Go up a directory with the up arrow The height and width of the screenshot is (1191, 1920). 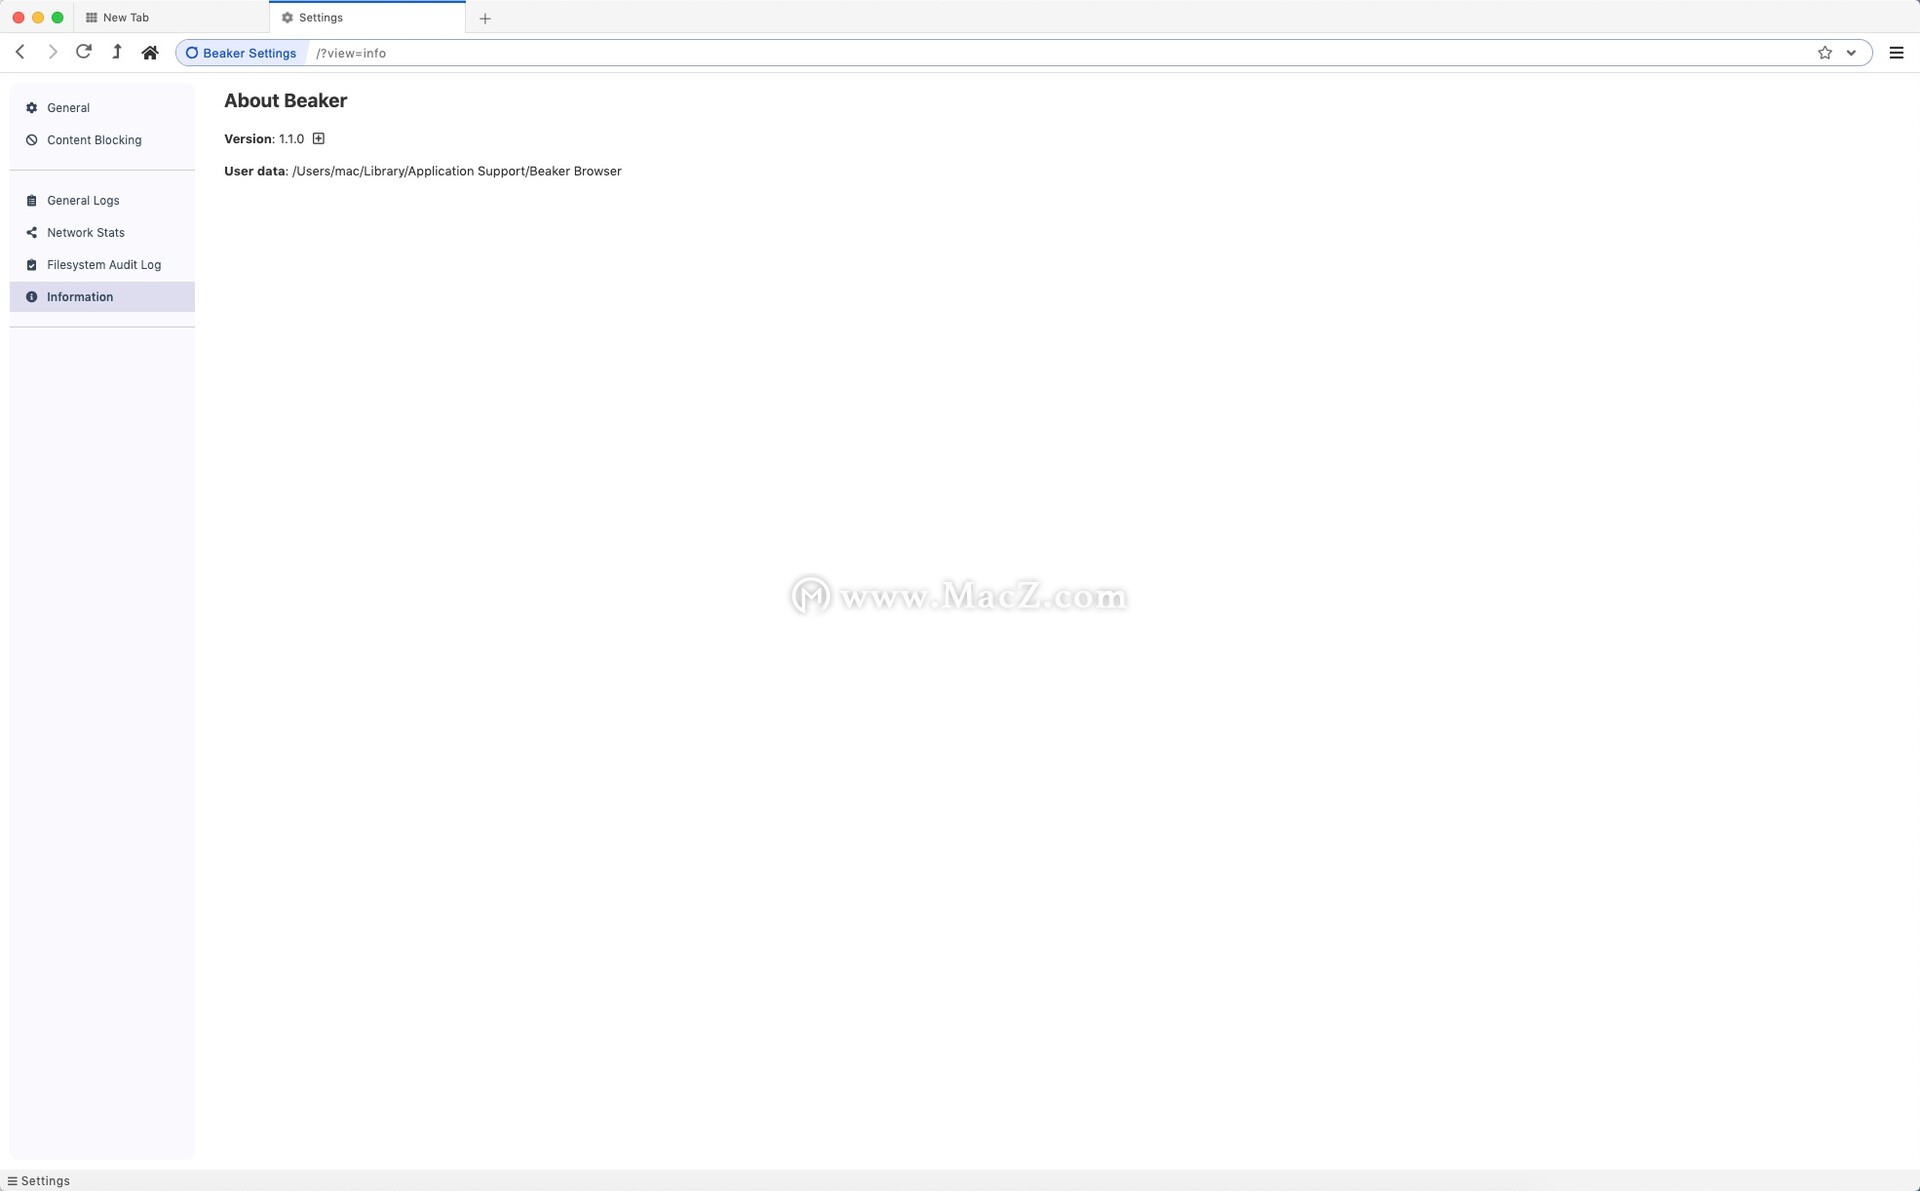pyautogui.click(x=117, y=52)
